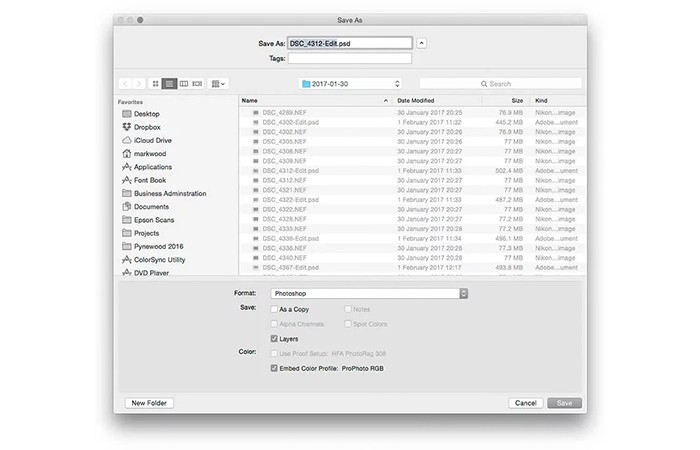Select file DSC_4309.NEF
700x450 pixels.
(x=413, y=161)
